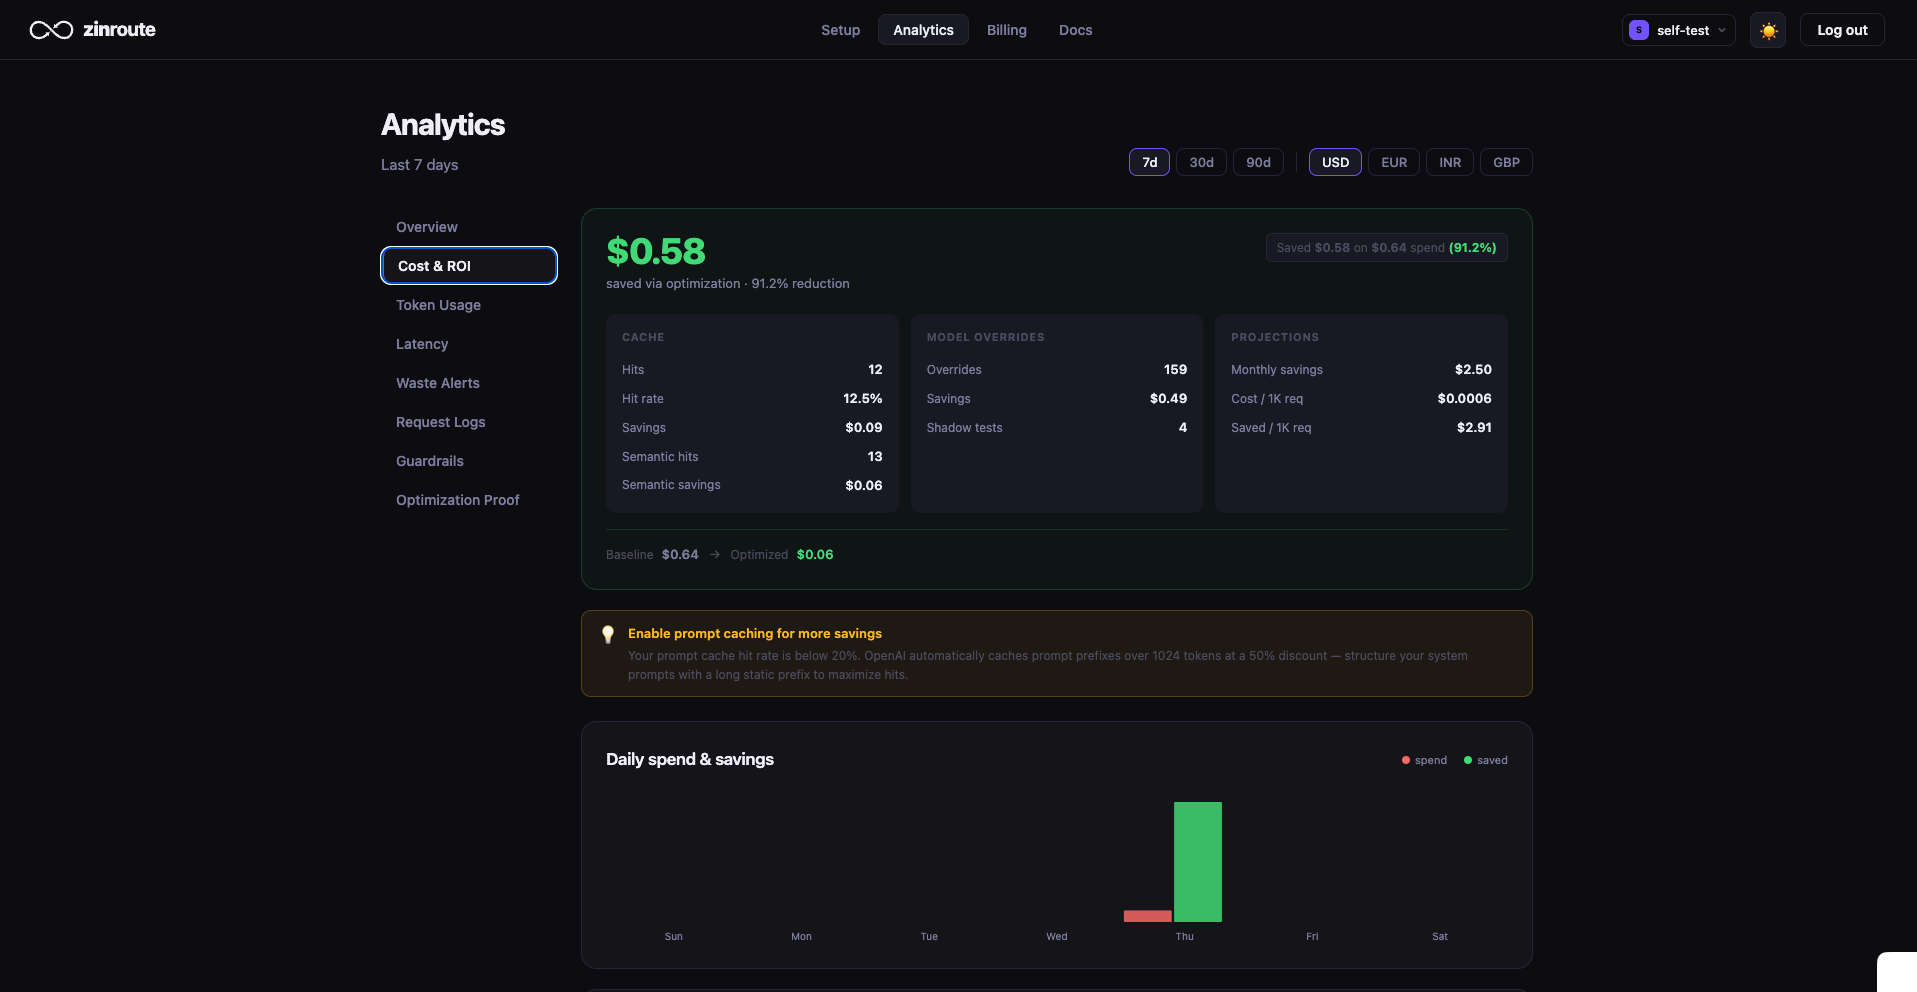Go to the Guardrails section
Screen dimensions: 1917x992
[469, 461]
